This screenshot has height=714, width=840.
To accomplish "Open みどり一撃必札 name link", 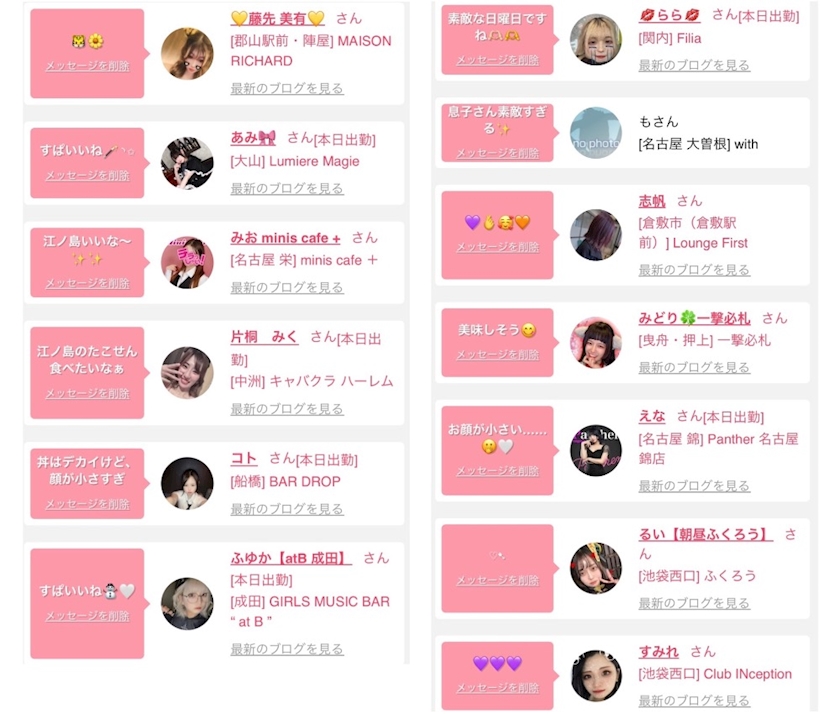I will [694, 319].
